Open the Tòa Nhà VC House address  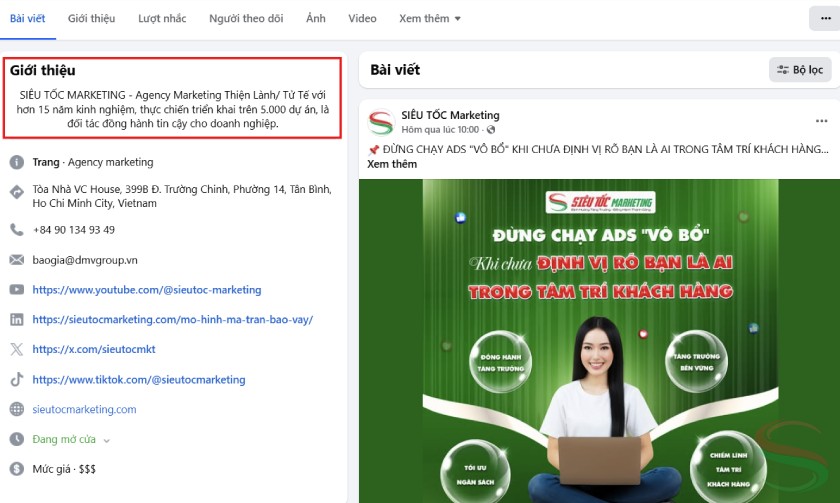click(182, 196)
